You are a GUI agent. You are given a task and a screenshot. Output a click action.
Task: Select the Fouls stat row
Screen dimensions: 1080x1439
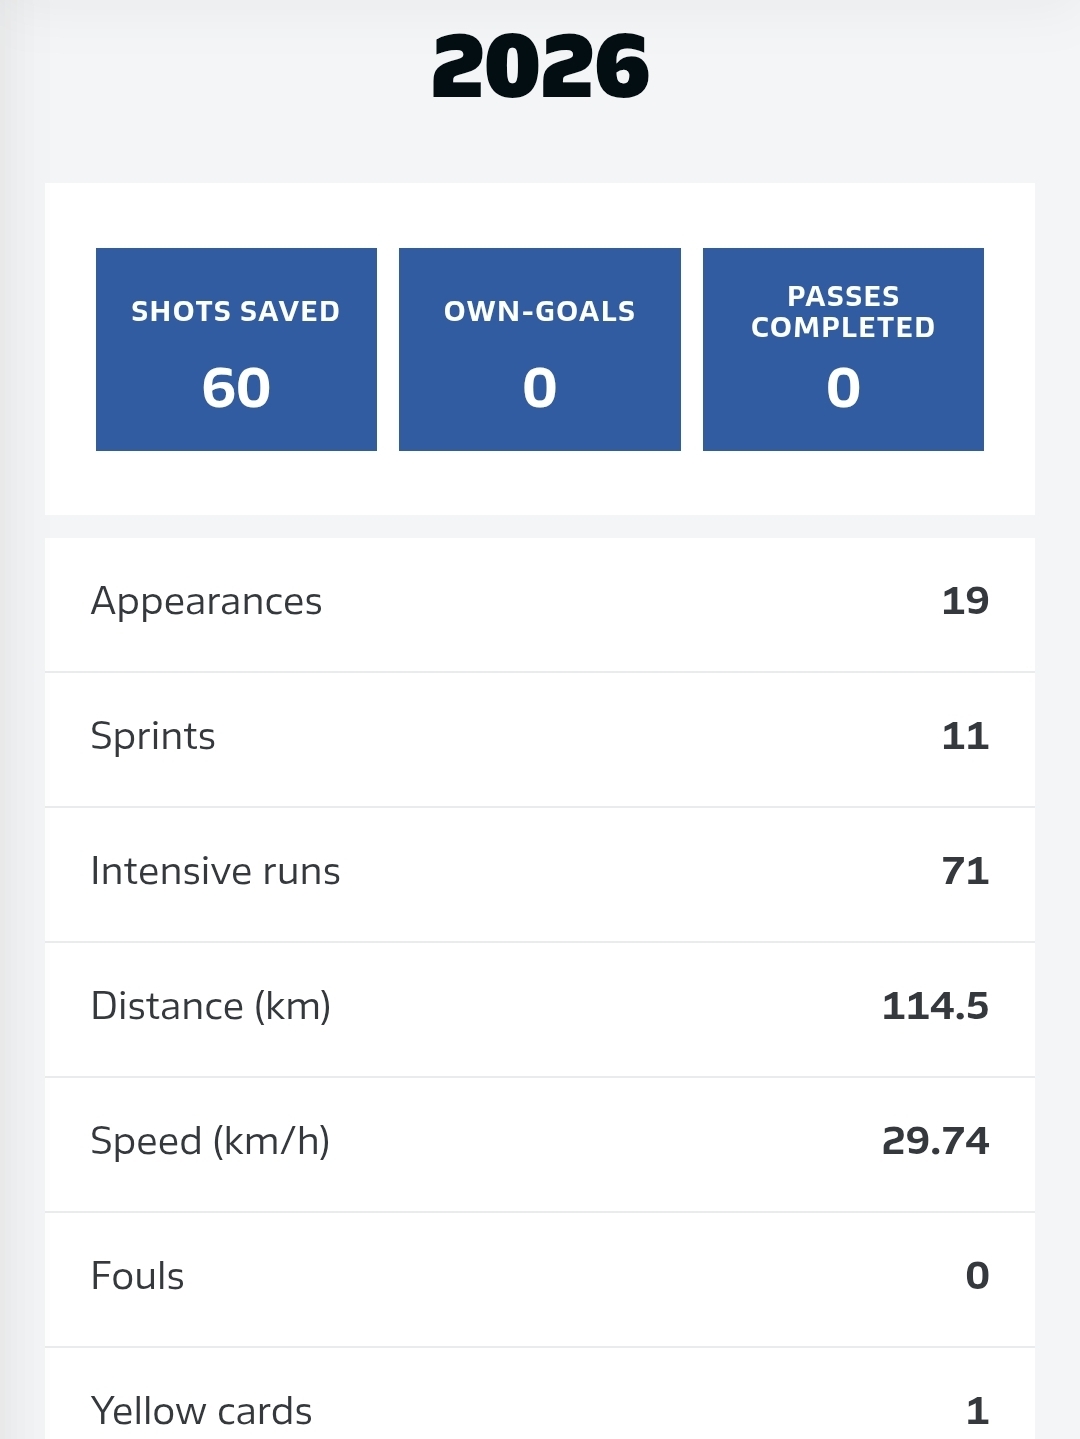[540, 1278]
